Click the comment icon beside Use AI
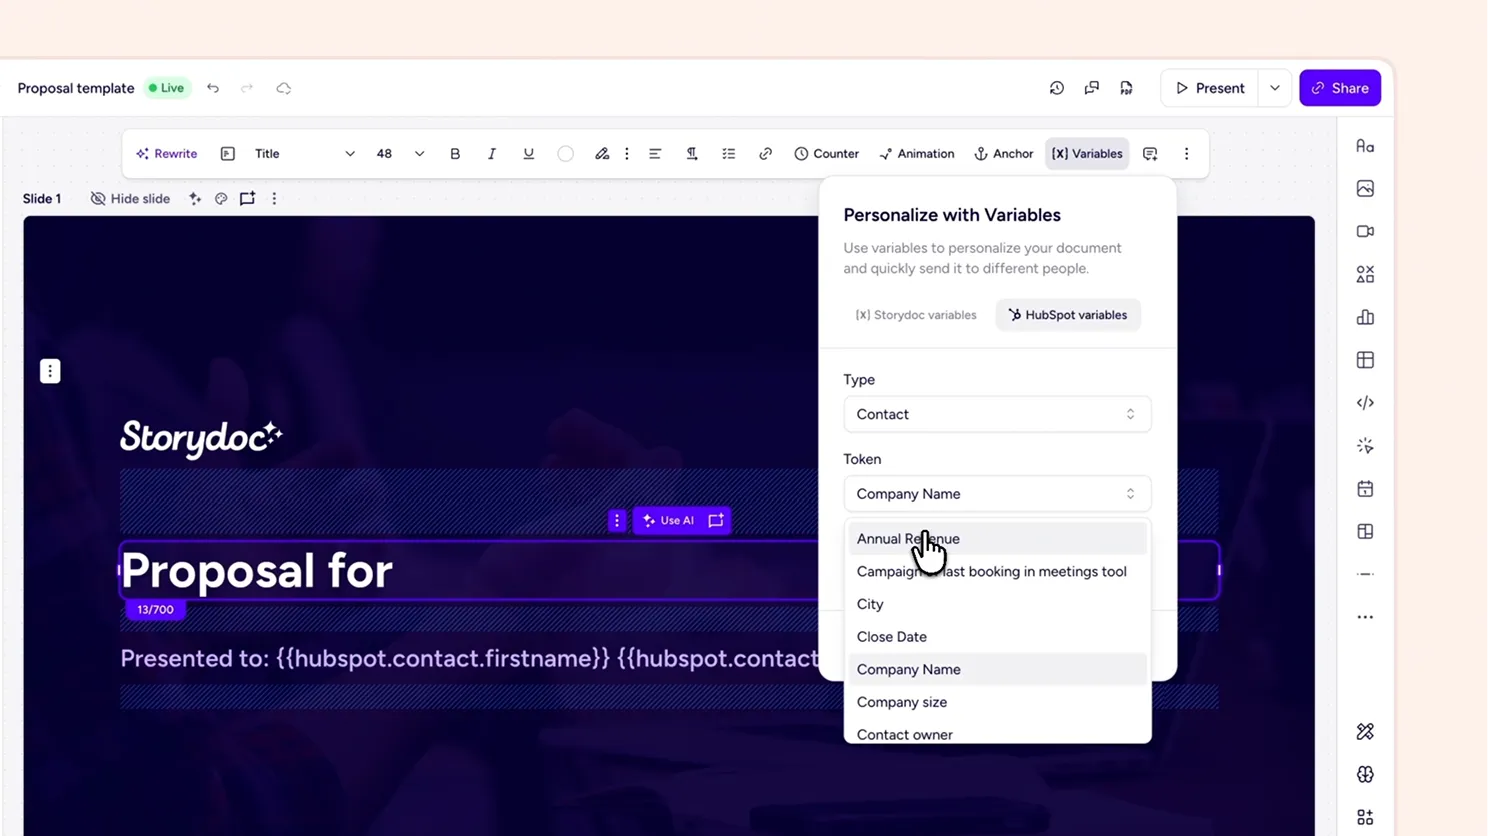This screenshot has height=836, width=1488. (x=716, y=521)
